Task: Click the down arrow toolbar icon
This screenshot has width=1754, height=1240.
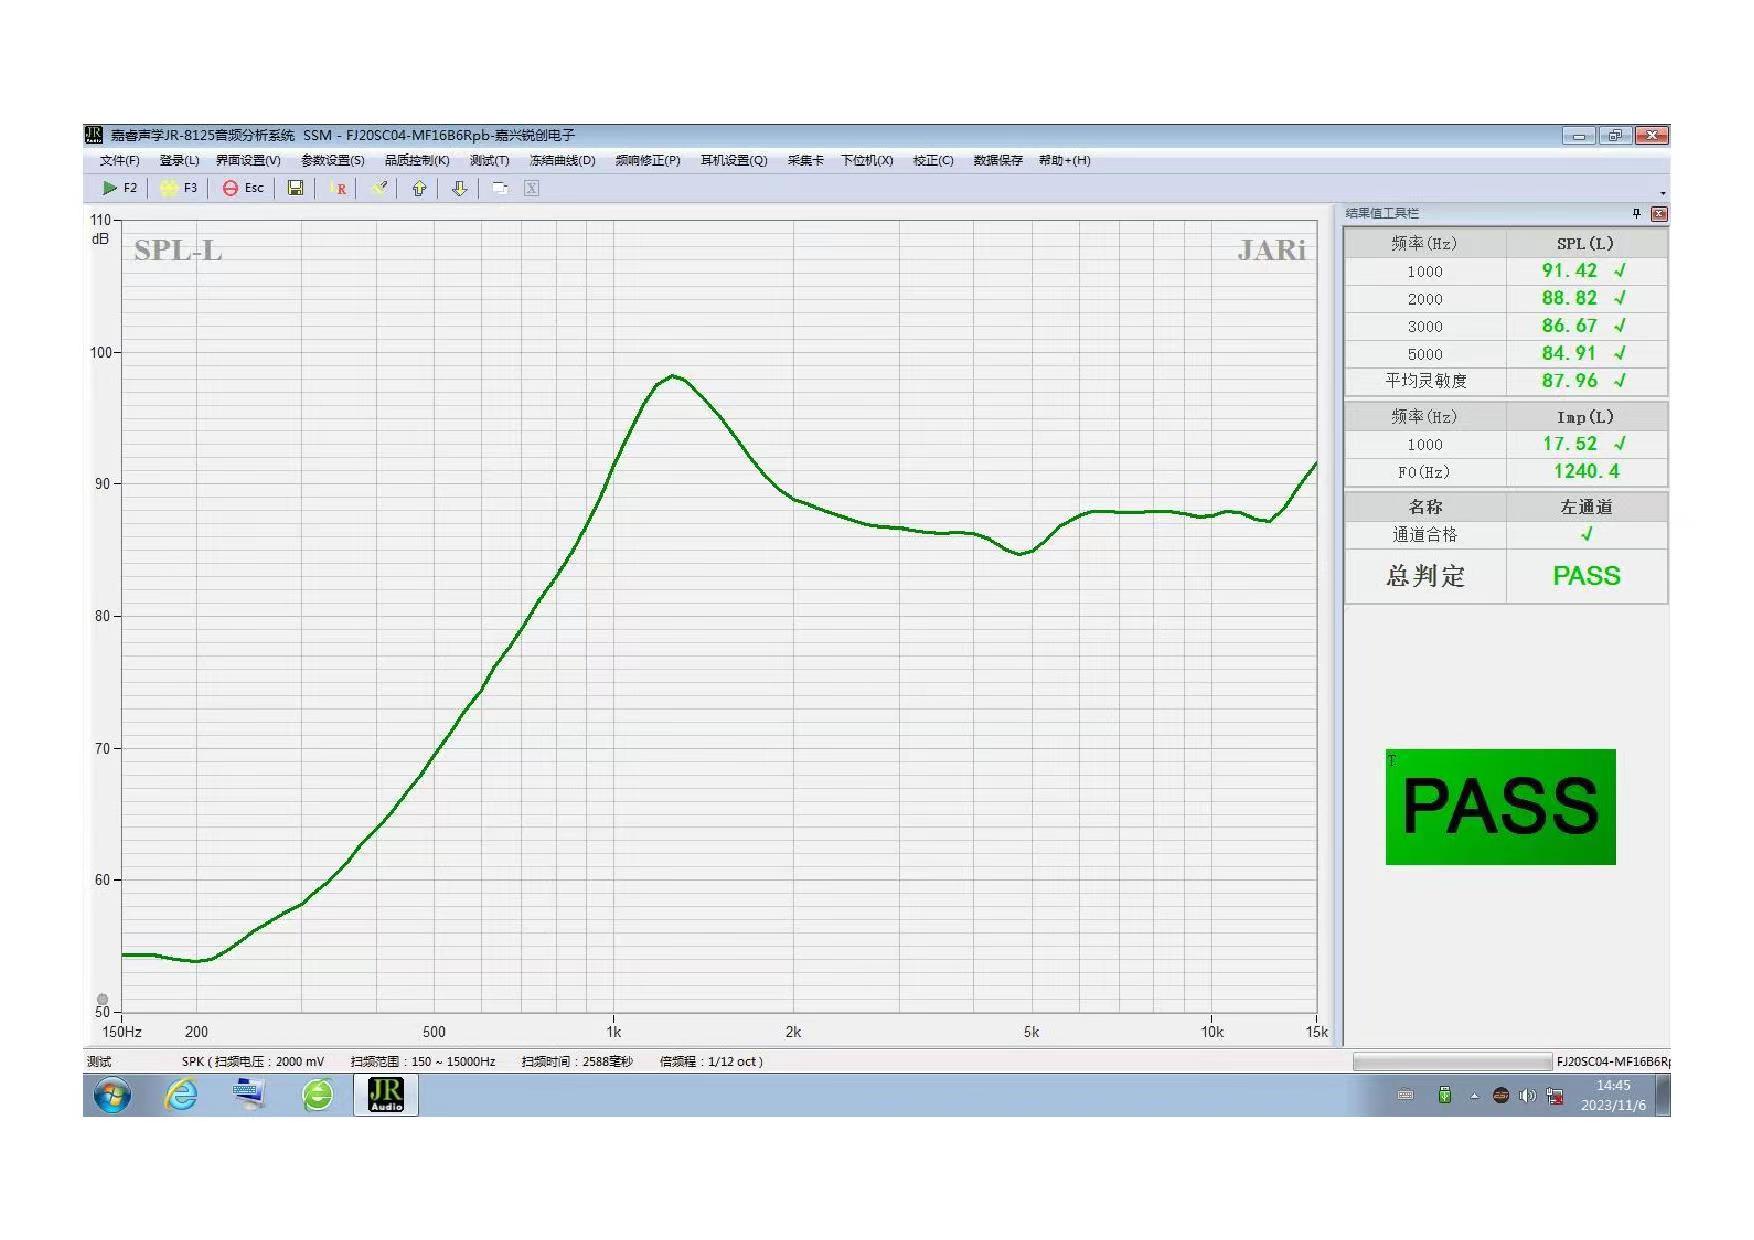Action: (x=459, y=188)
